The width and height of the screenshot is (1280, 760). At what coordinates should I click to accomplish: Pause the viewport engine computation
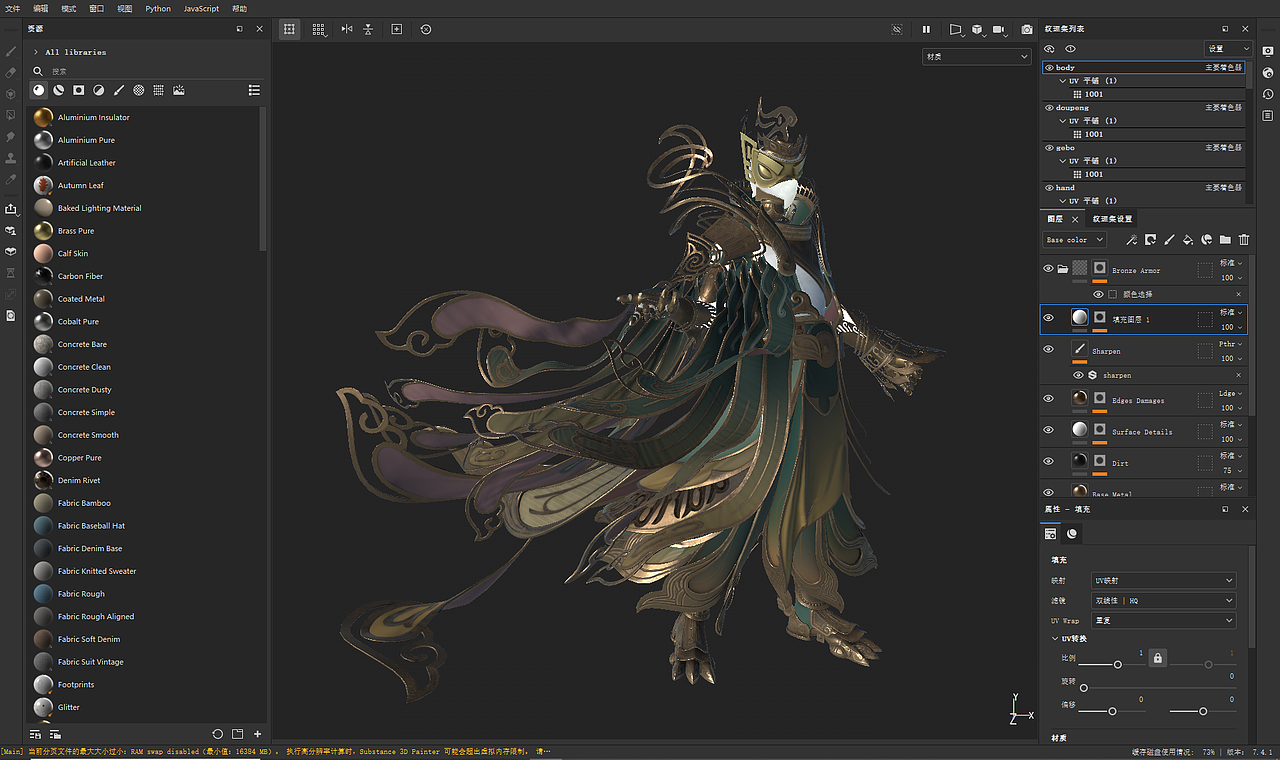[926, 30]
